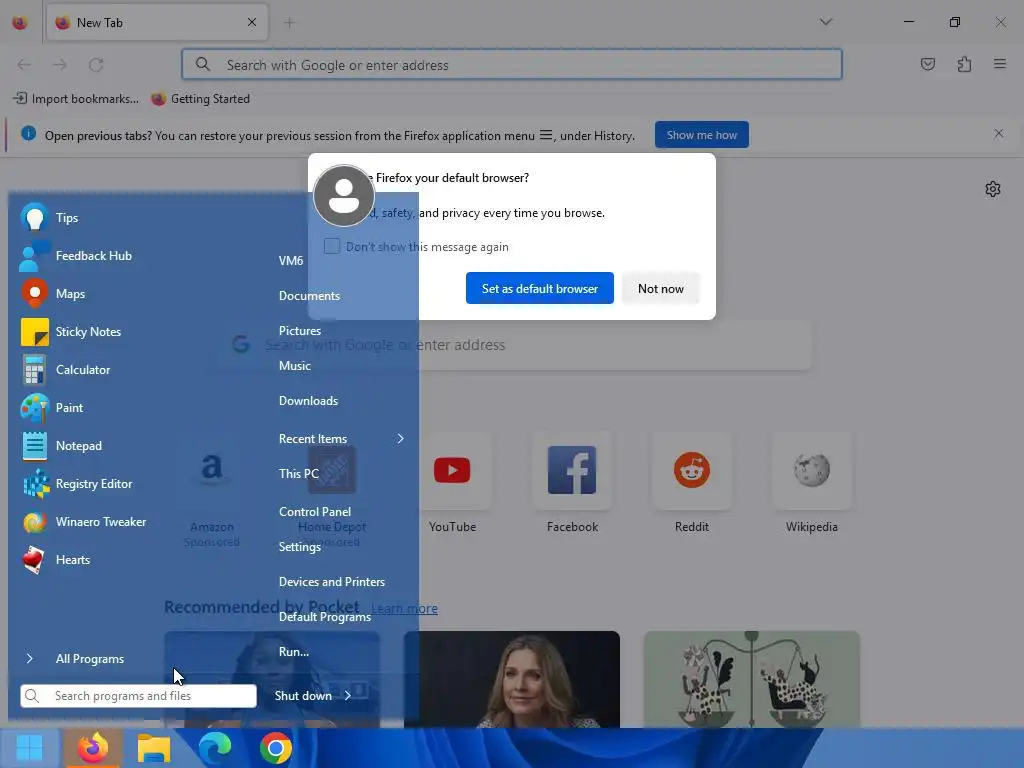Open Pocket story with smiling woman
Viewport: 1024px width, 768px height.
[x=511, y=679]
